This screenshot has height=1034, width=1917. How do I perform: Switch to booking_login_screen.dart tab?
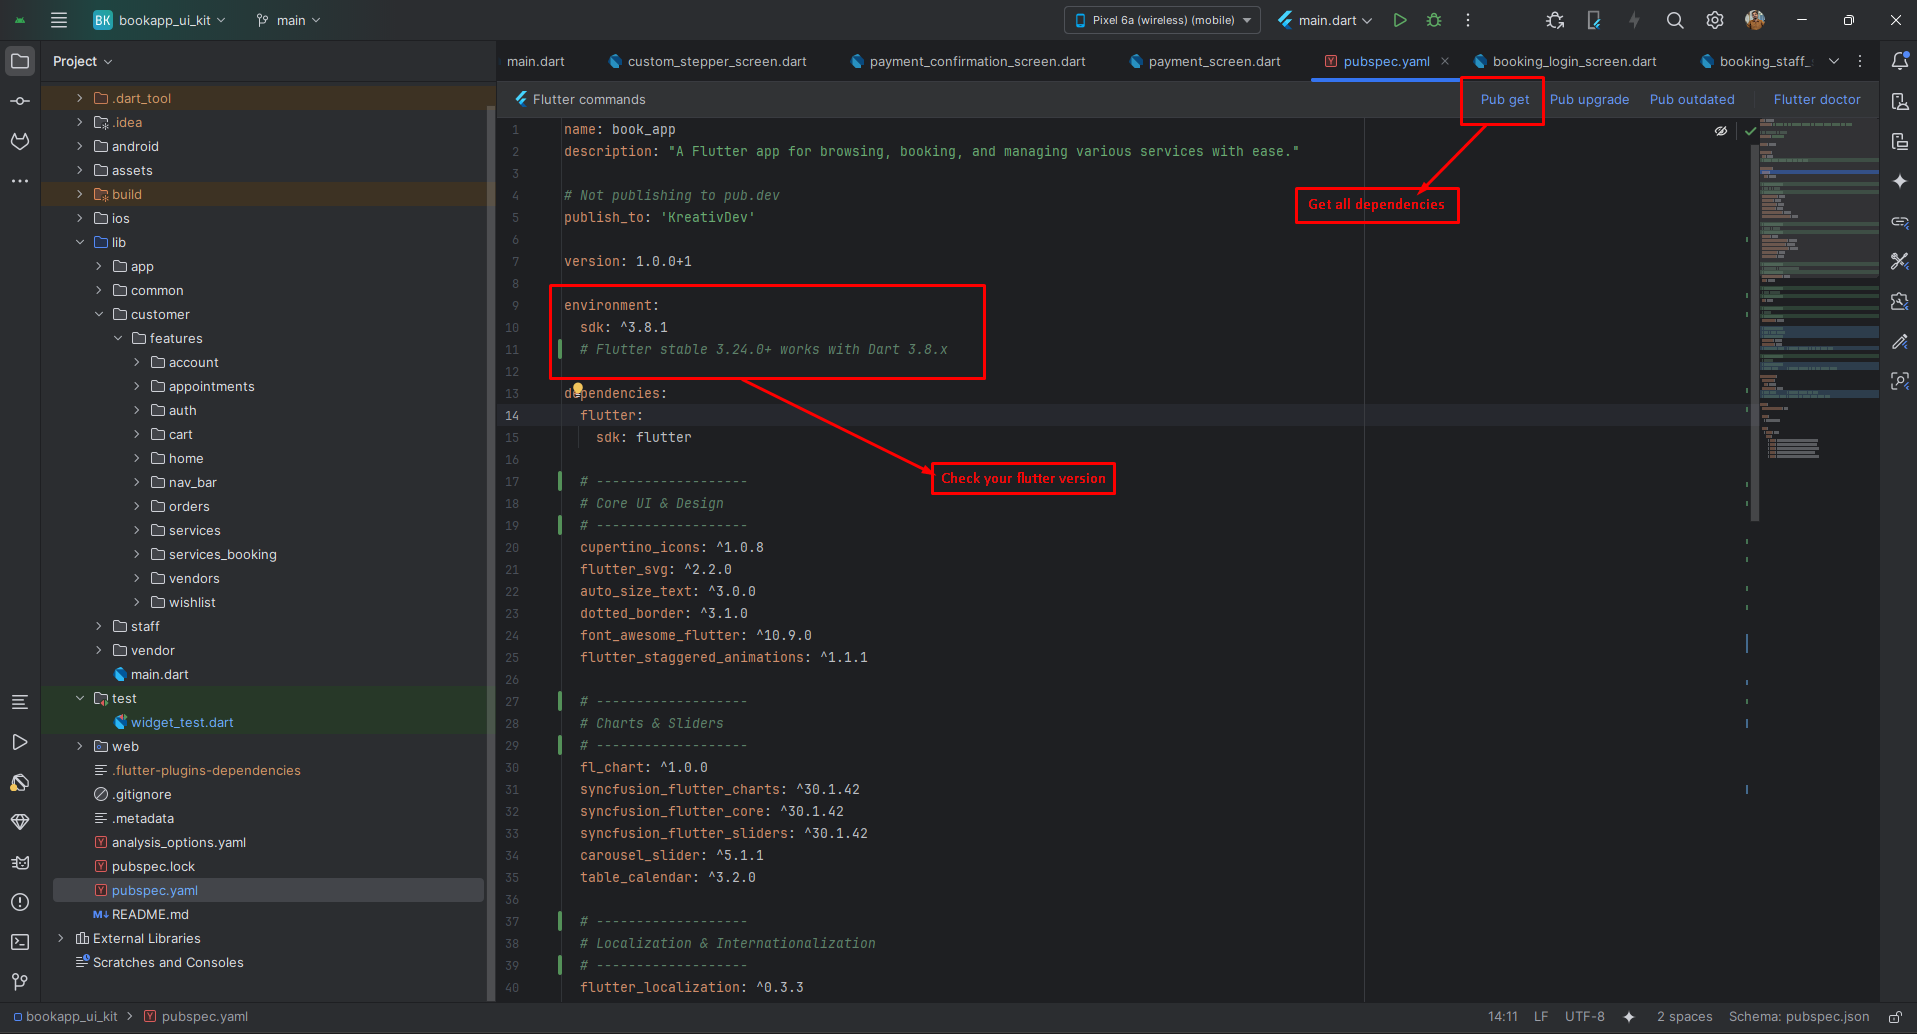1565,61
